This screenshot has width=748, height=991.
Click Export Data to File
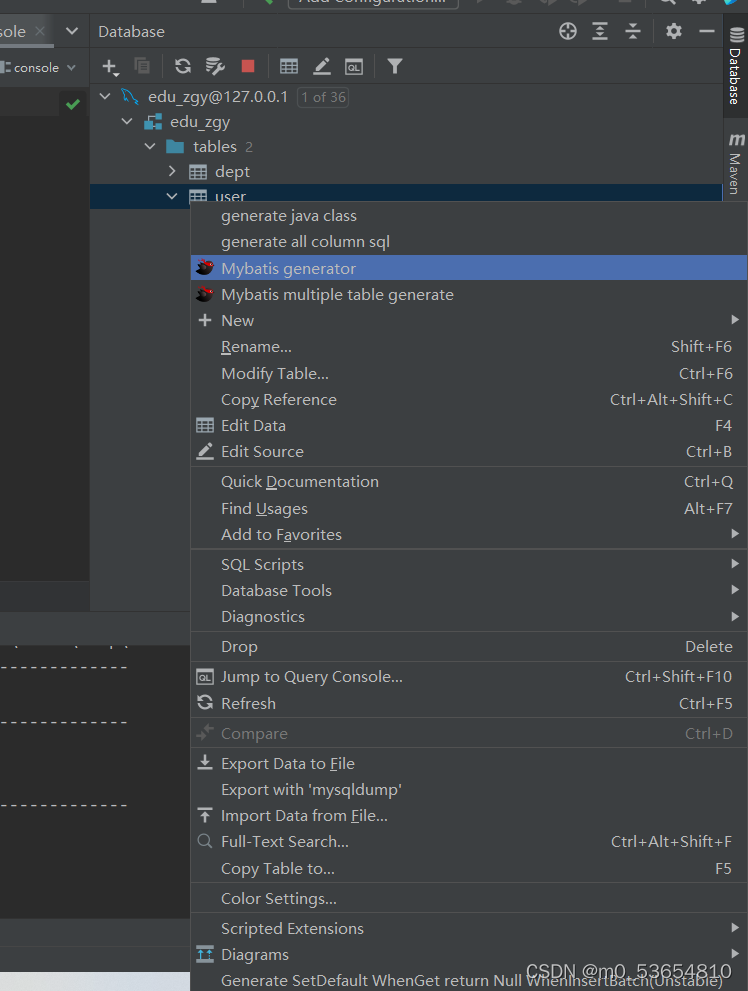pos(469,763)
